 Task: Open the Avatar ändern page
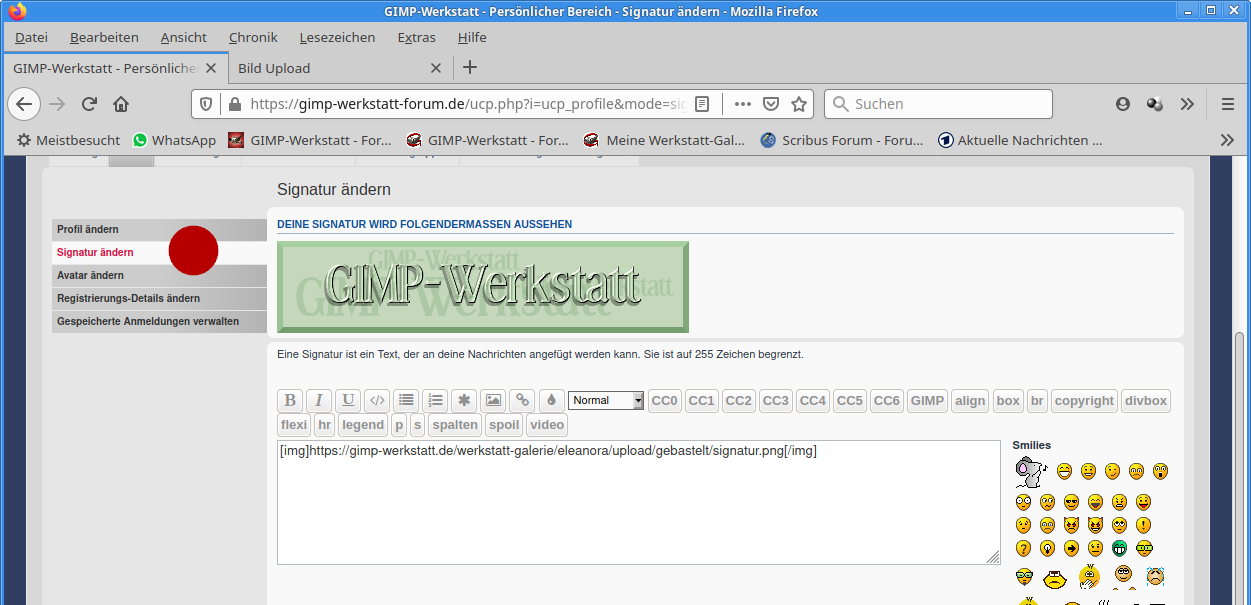pos(90,276)
